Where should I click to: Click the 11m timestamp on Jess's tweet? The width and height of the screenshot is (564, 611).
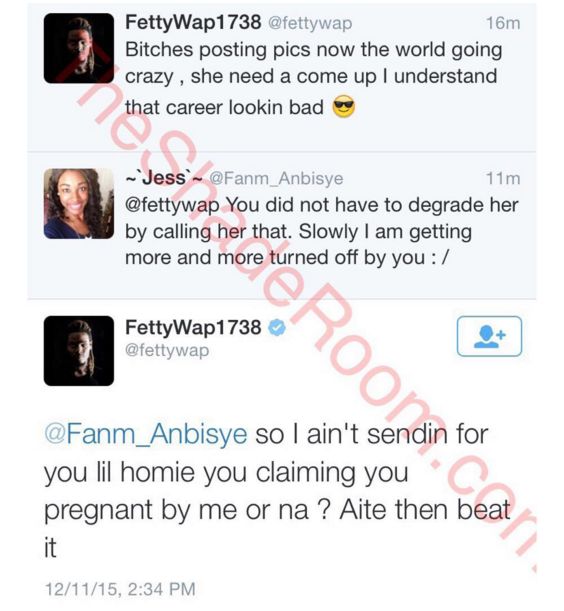(x=503, y=178)
